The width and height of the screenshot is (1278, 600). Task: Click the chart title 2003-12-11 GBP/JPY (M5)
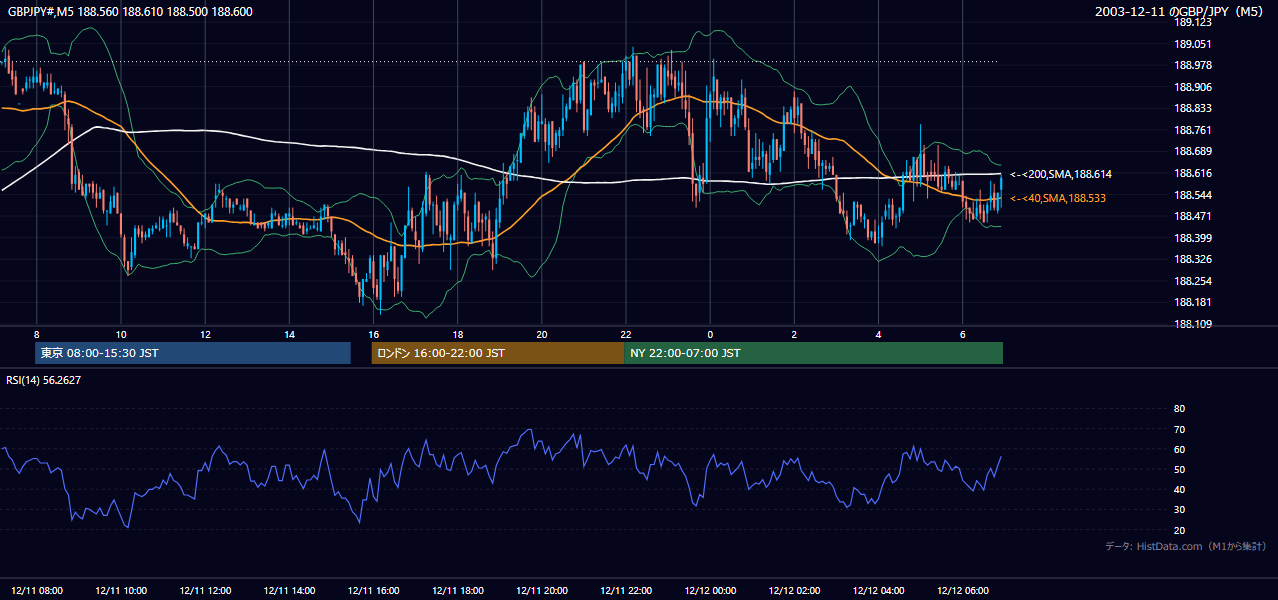tap(1181, 12)
